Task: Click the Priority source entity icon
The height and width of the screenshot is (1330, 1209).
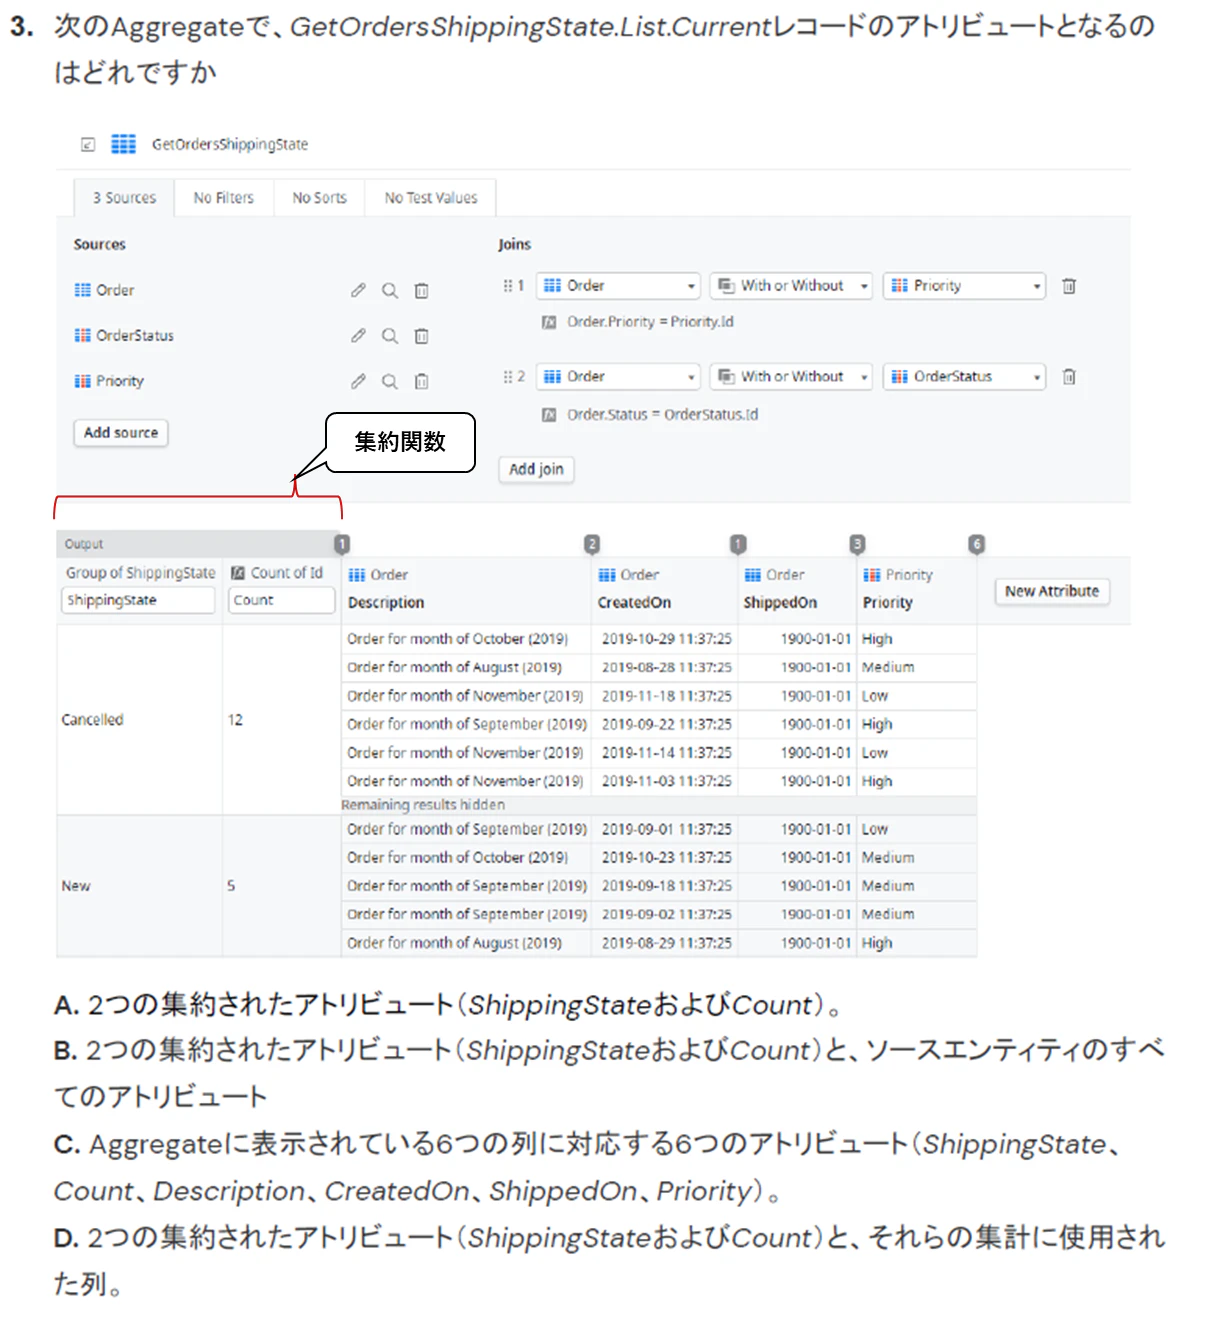Action: point(83,381)
